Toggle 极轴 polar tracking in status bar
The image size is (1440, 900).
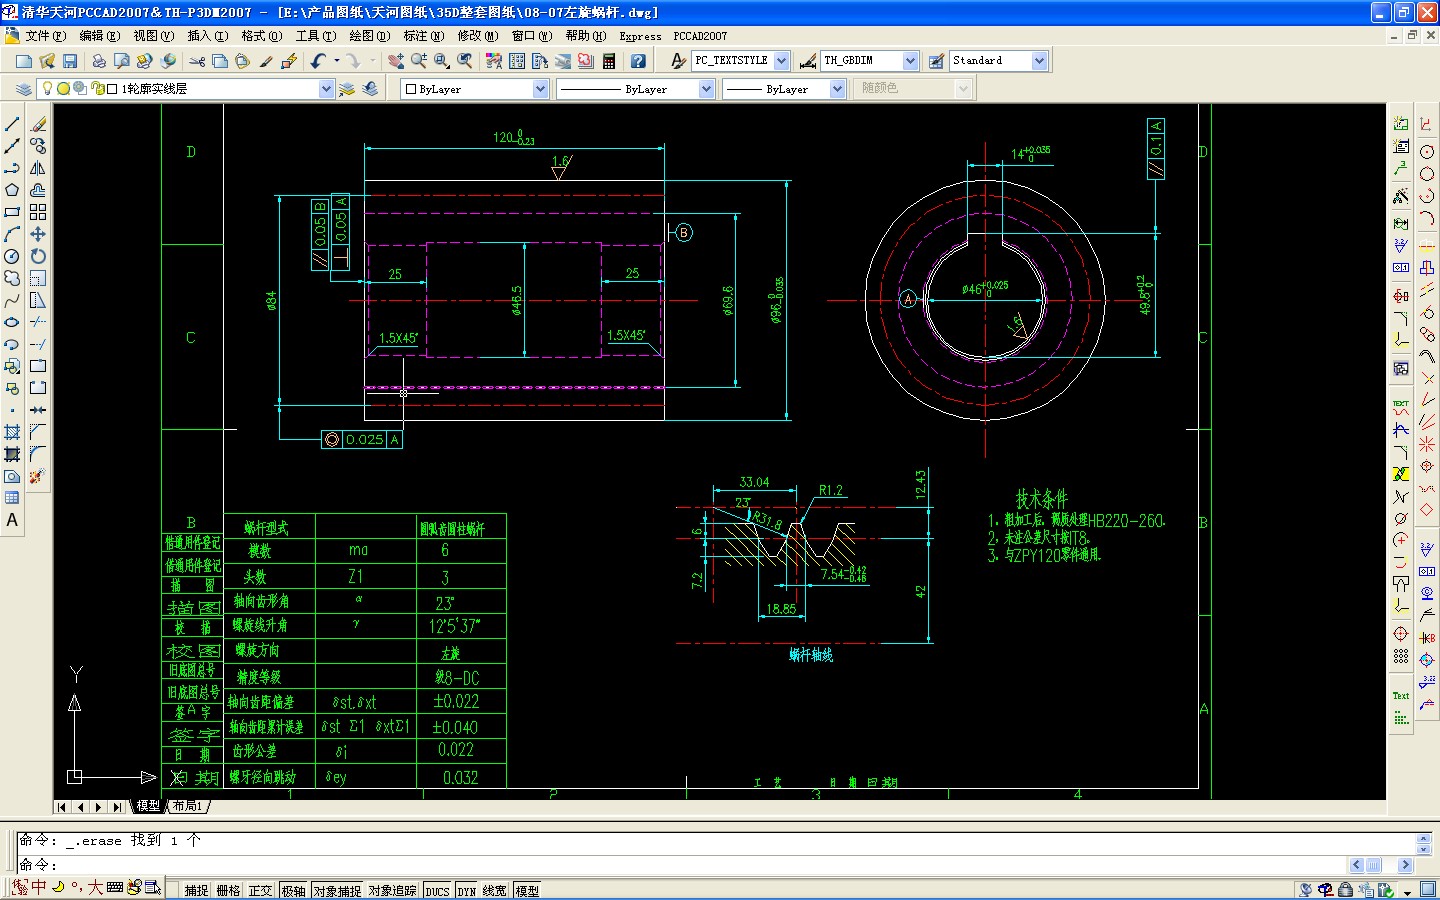click(x=293, y=891)
